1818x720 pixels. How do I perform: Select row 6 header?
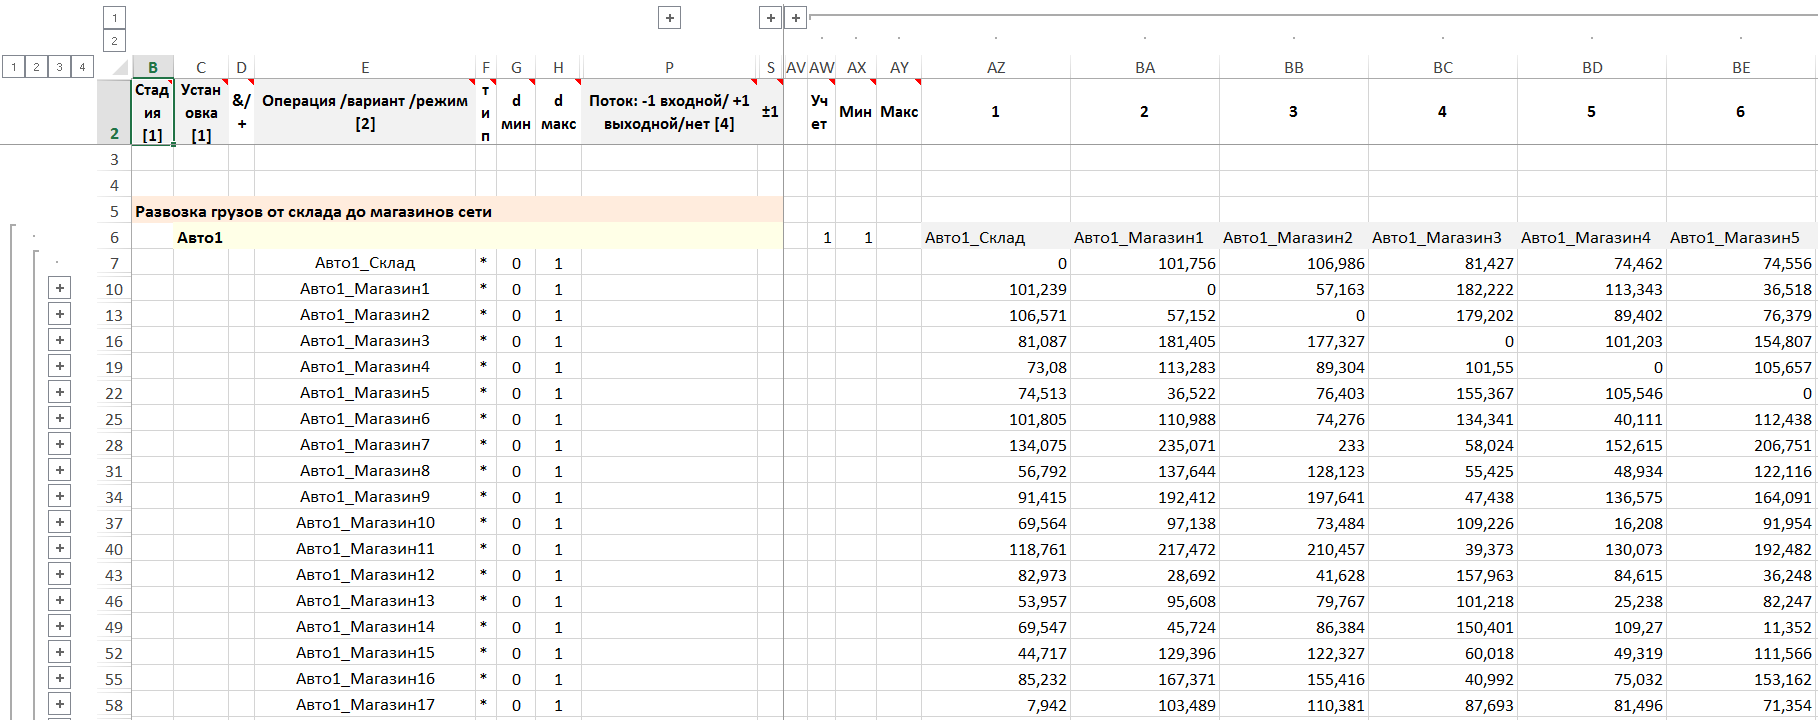(x=114, y=237)
